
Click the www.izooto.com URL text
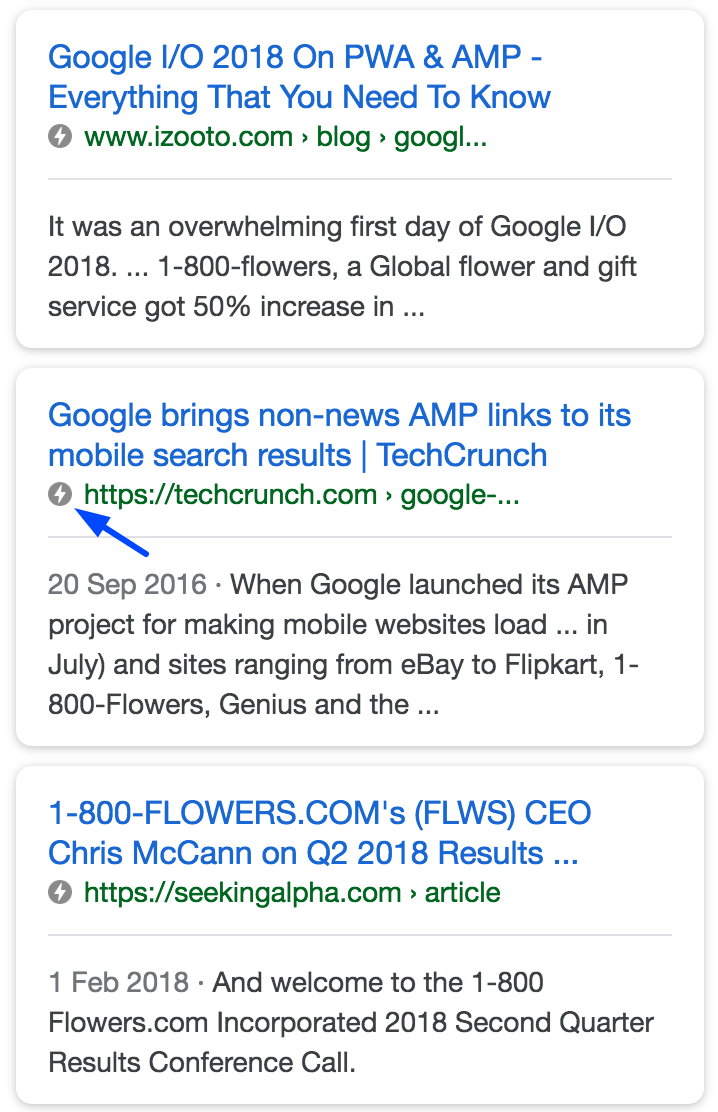(189, 137)
